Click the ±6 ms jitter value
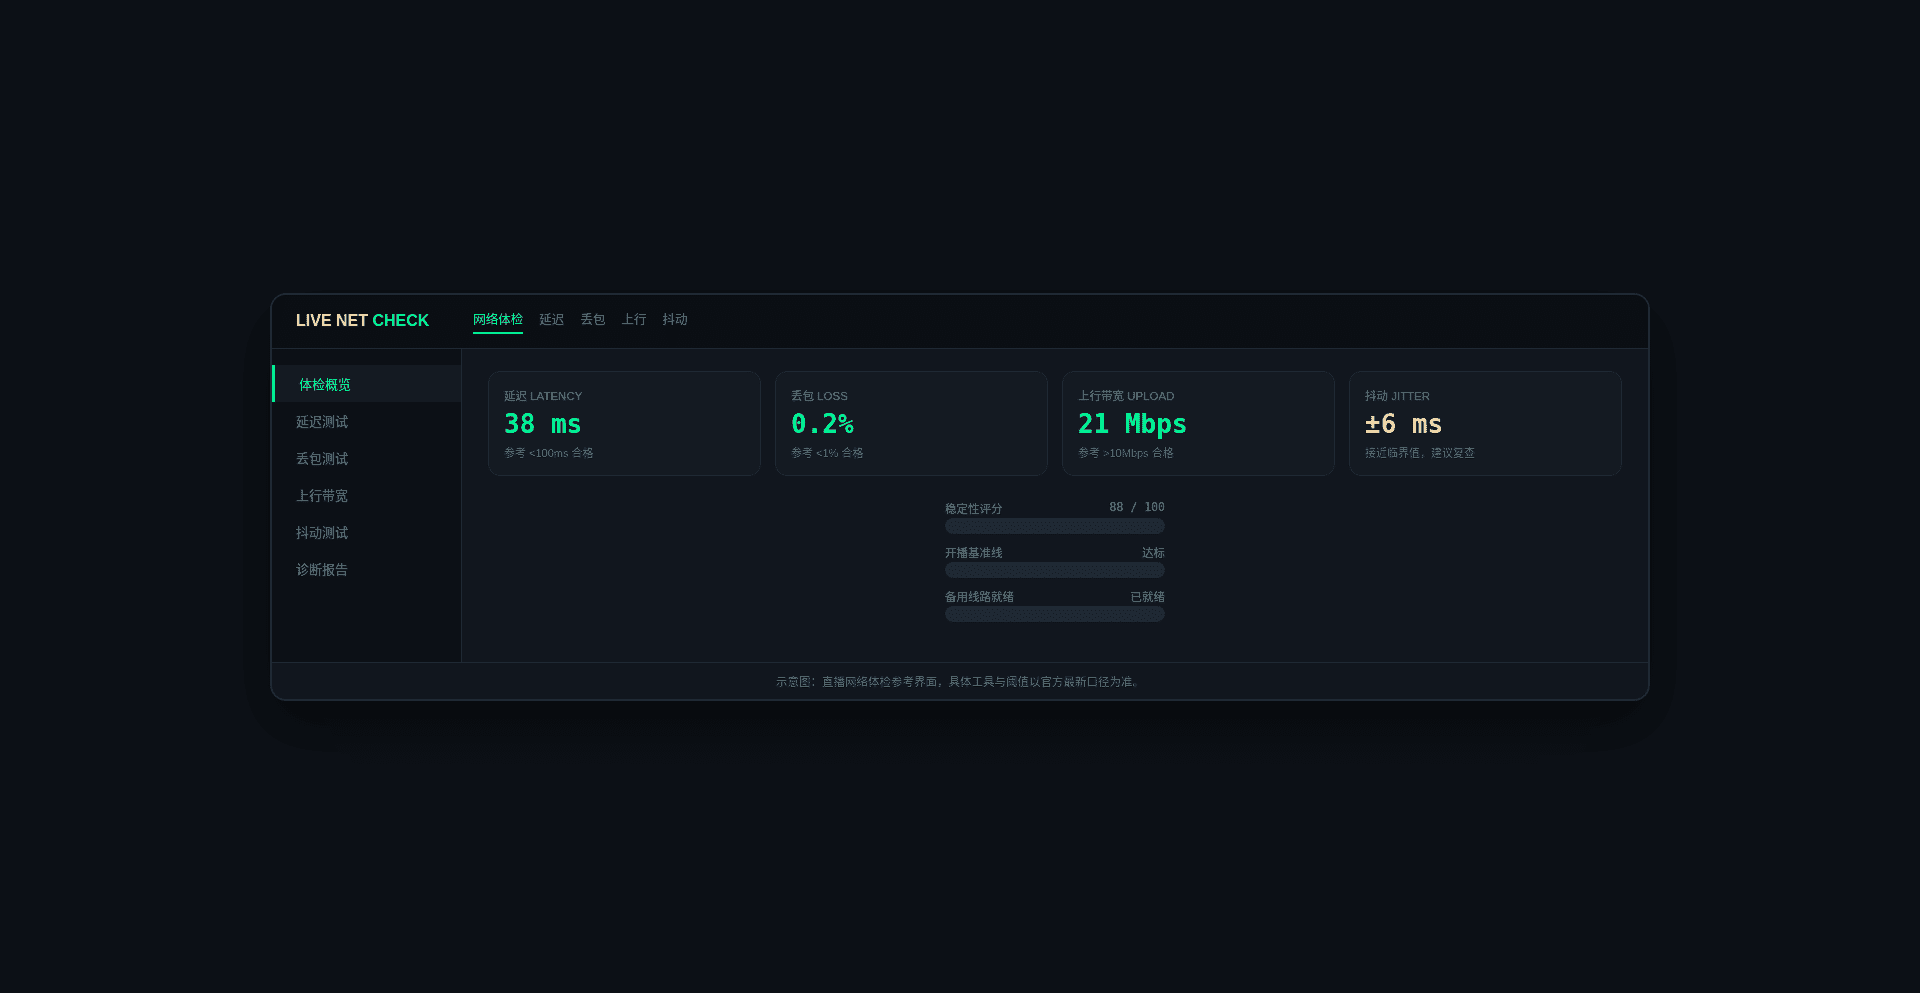Image resolution: width=1920 pixels, height=993 pixels. [x=1403, y=424]
